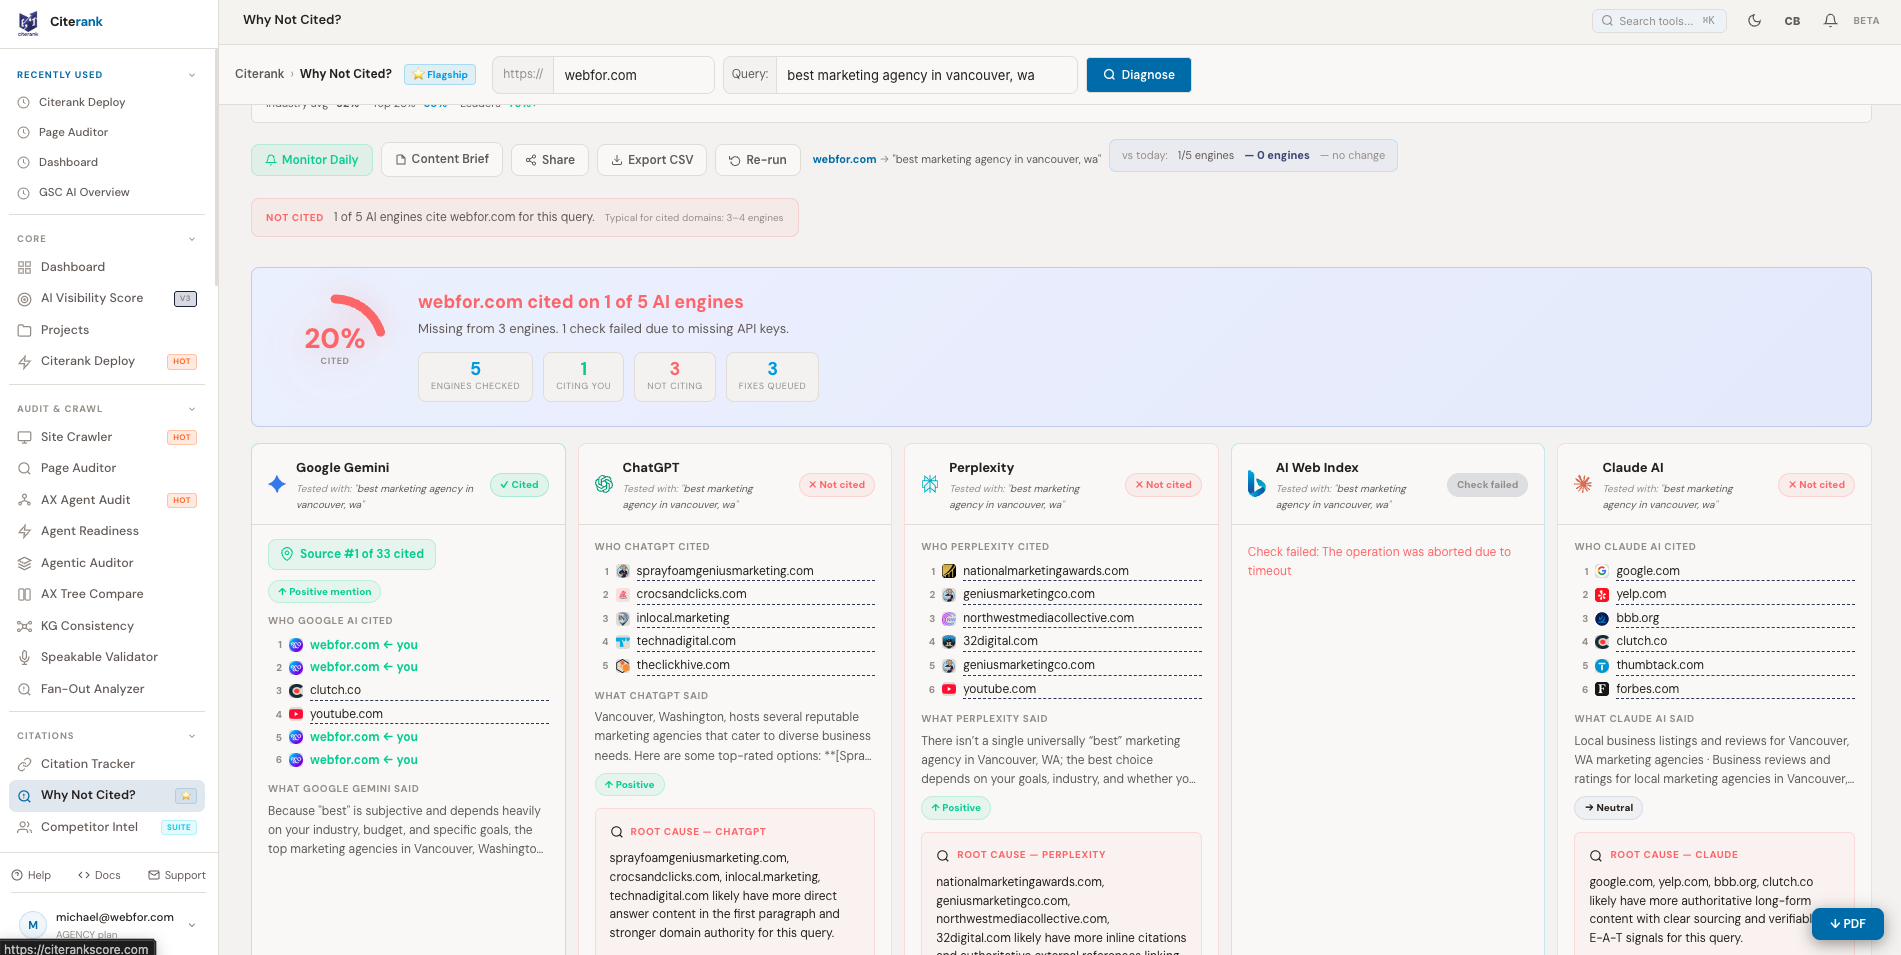Click the ChatGPT engine icon
The width and height of the screenshot is (1901, 955).
point(604,484)
